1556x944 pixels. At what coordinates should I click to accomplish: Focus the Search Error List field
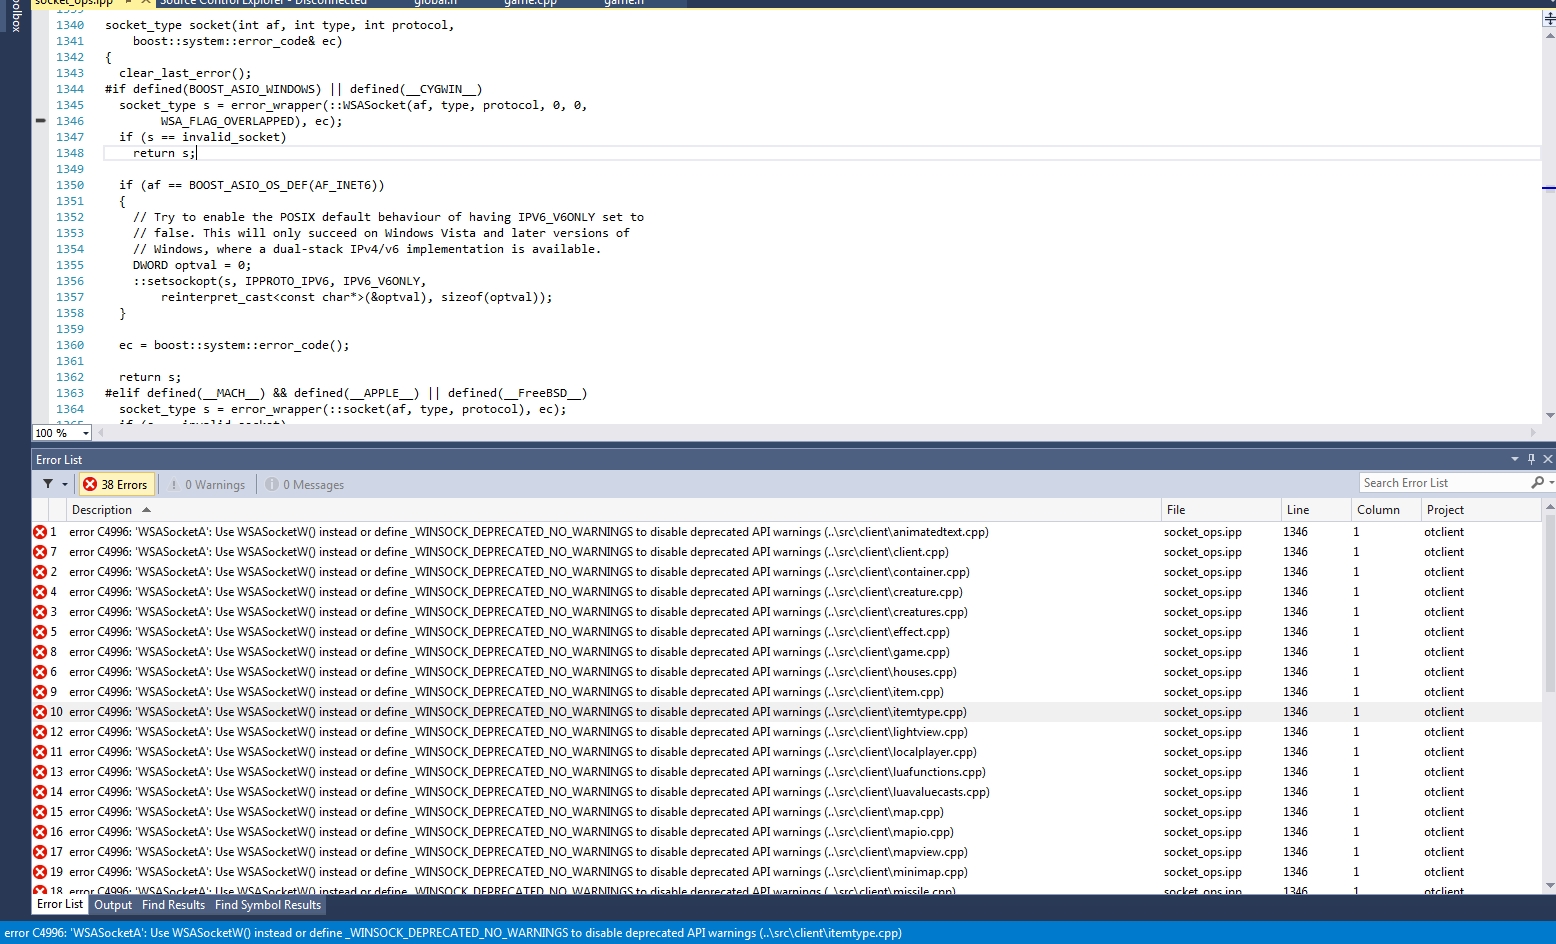[x=1444, y=483]
